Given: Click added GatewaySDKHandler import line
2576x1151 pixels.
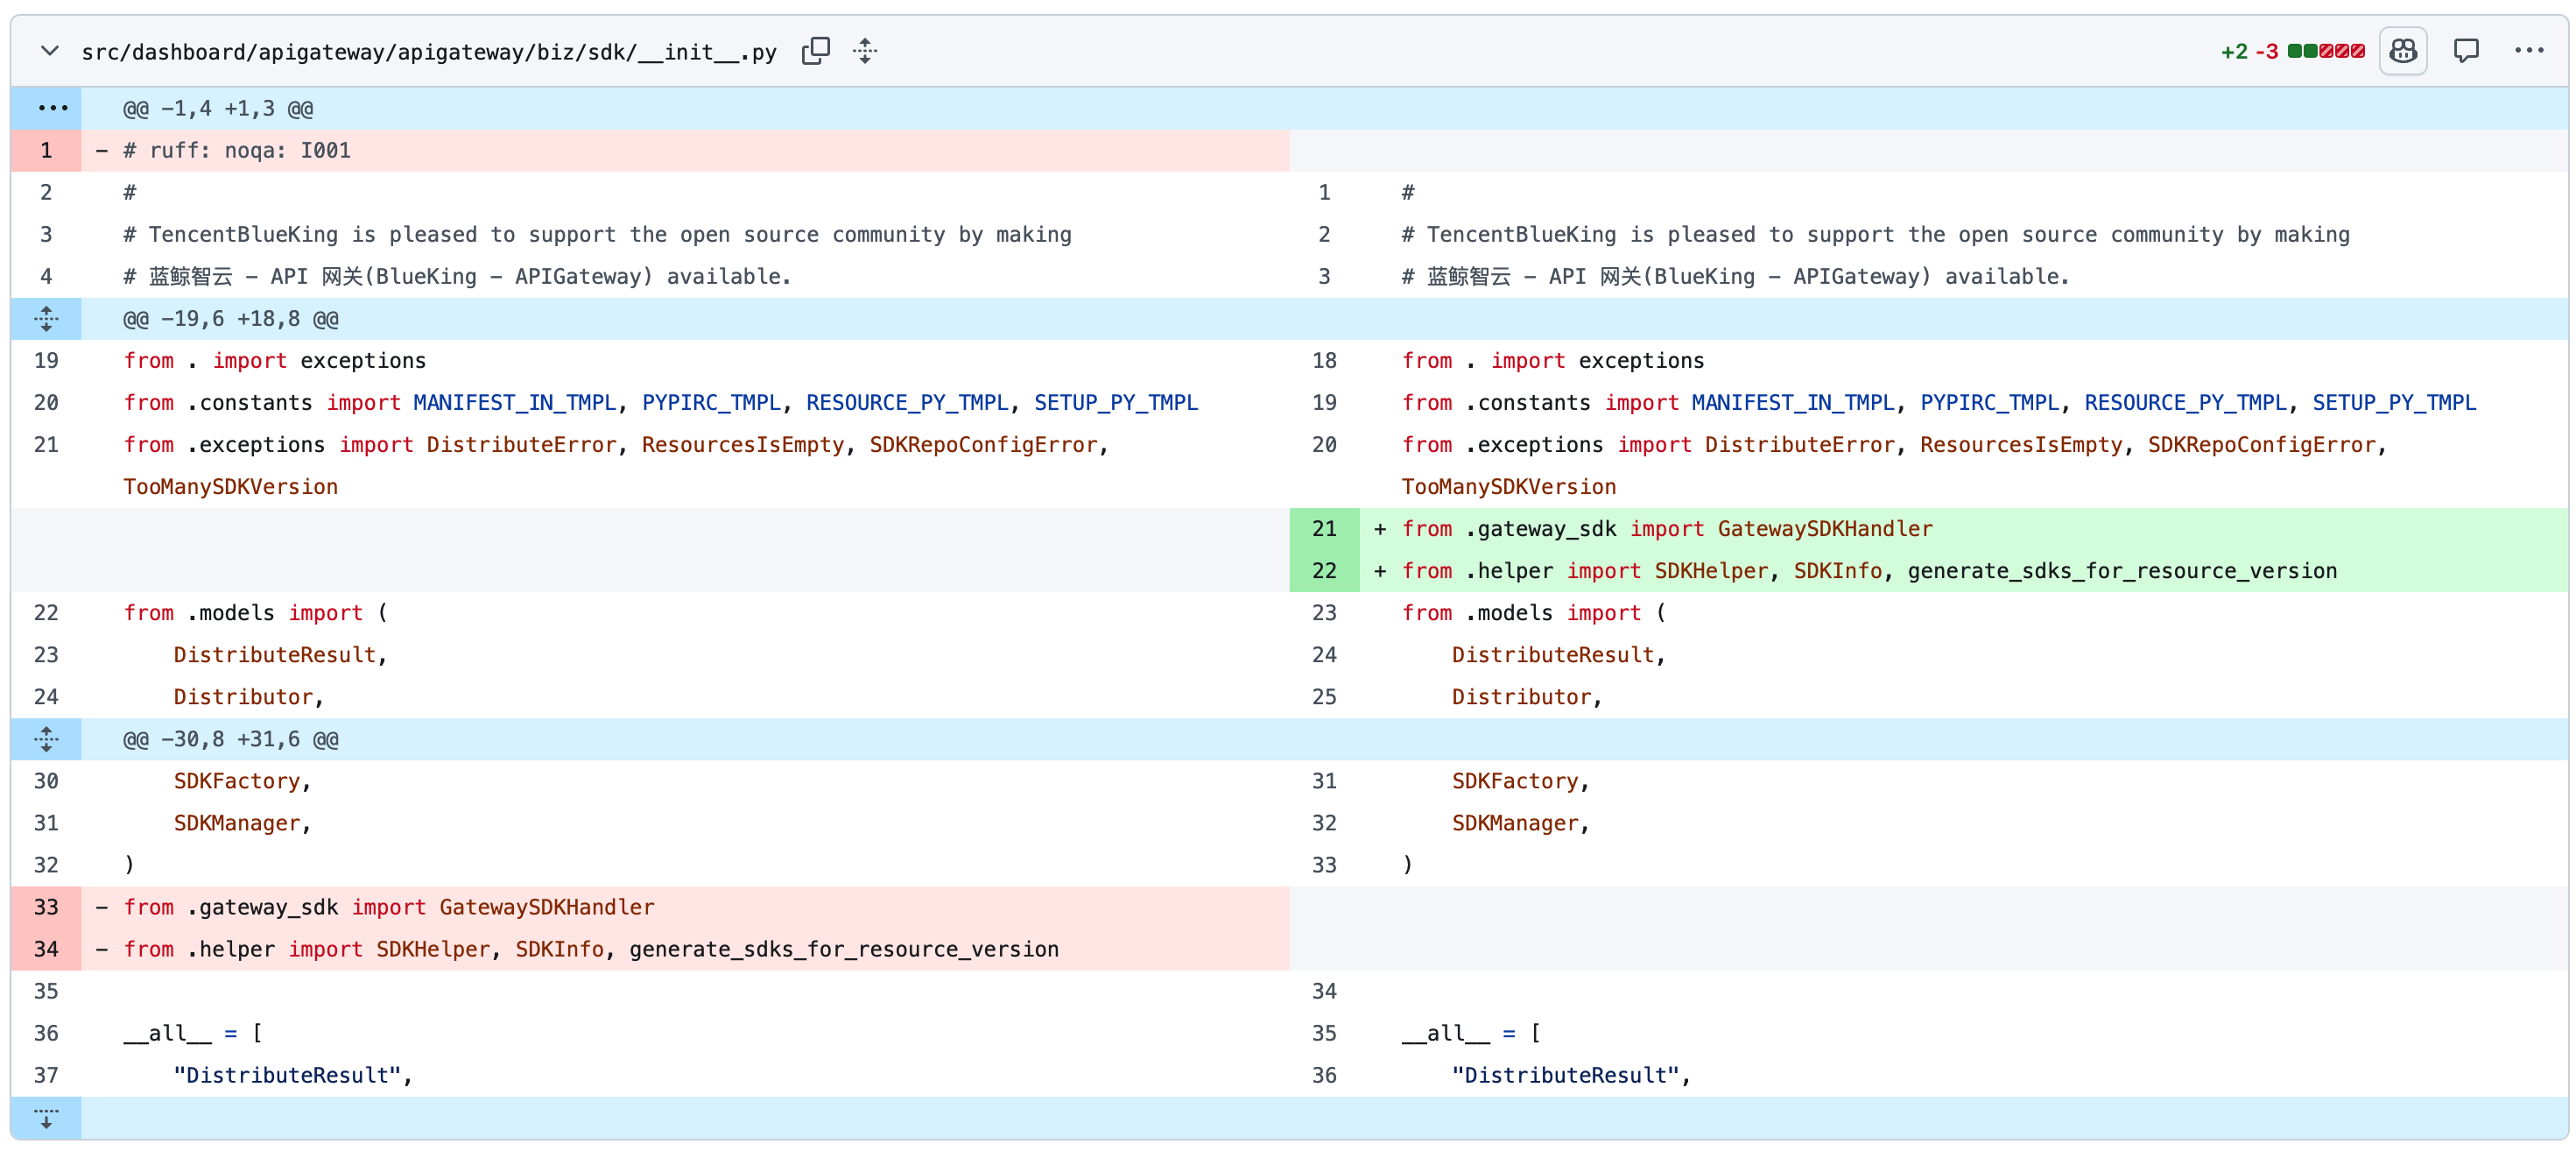Looking at the screenshot, I should tap(1964, 529).
